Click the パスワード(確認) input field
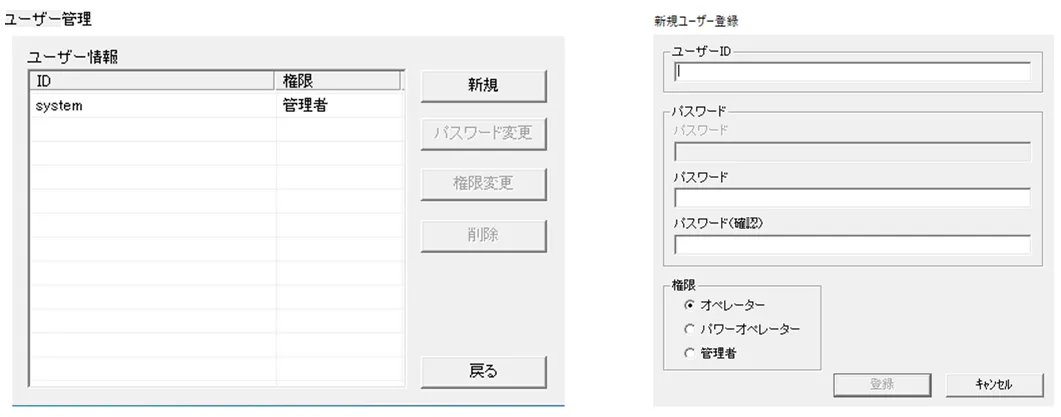This screenshot has height=417, width=1061. [x=853, y=244]
